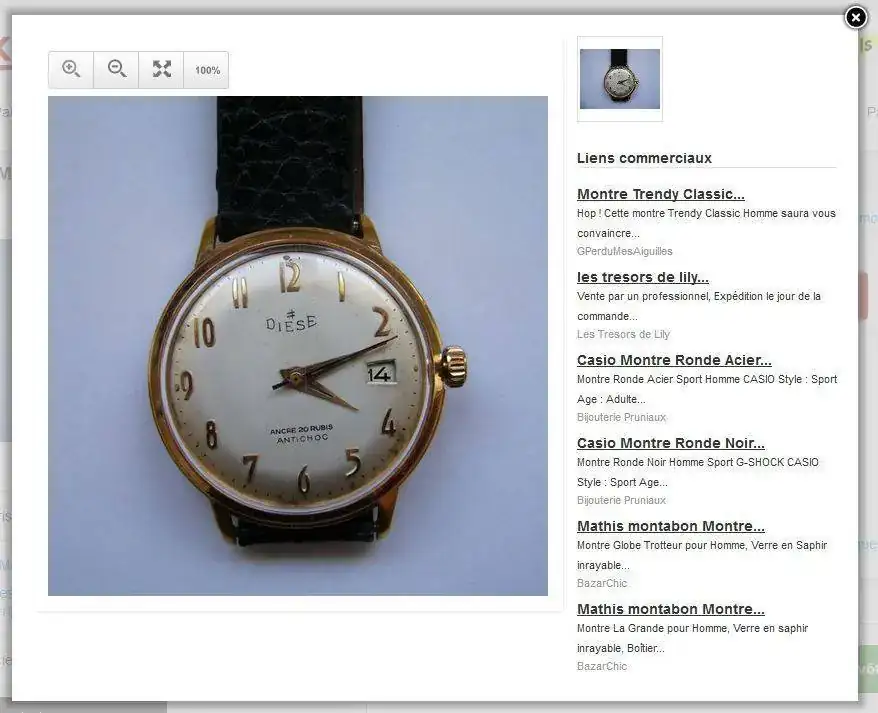Click Bijouterie Pruniaux under Casio Acier
This screenshot has height=713, width=878.
tap(622, 417)
